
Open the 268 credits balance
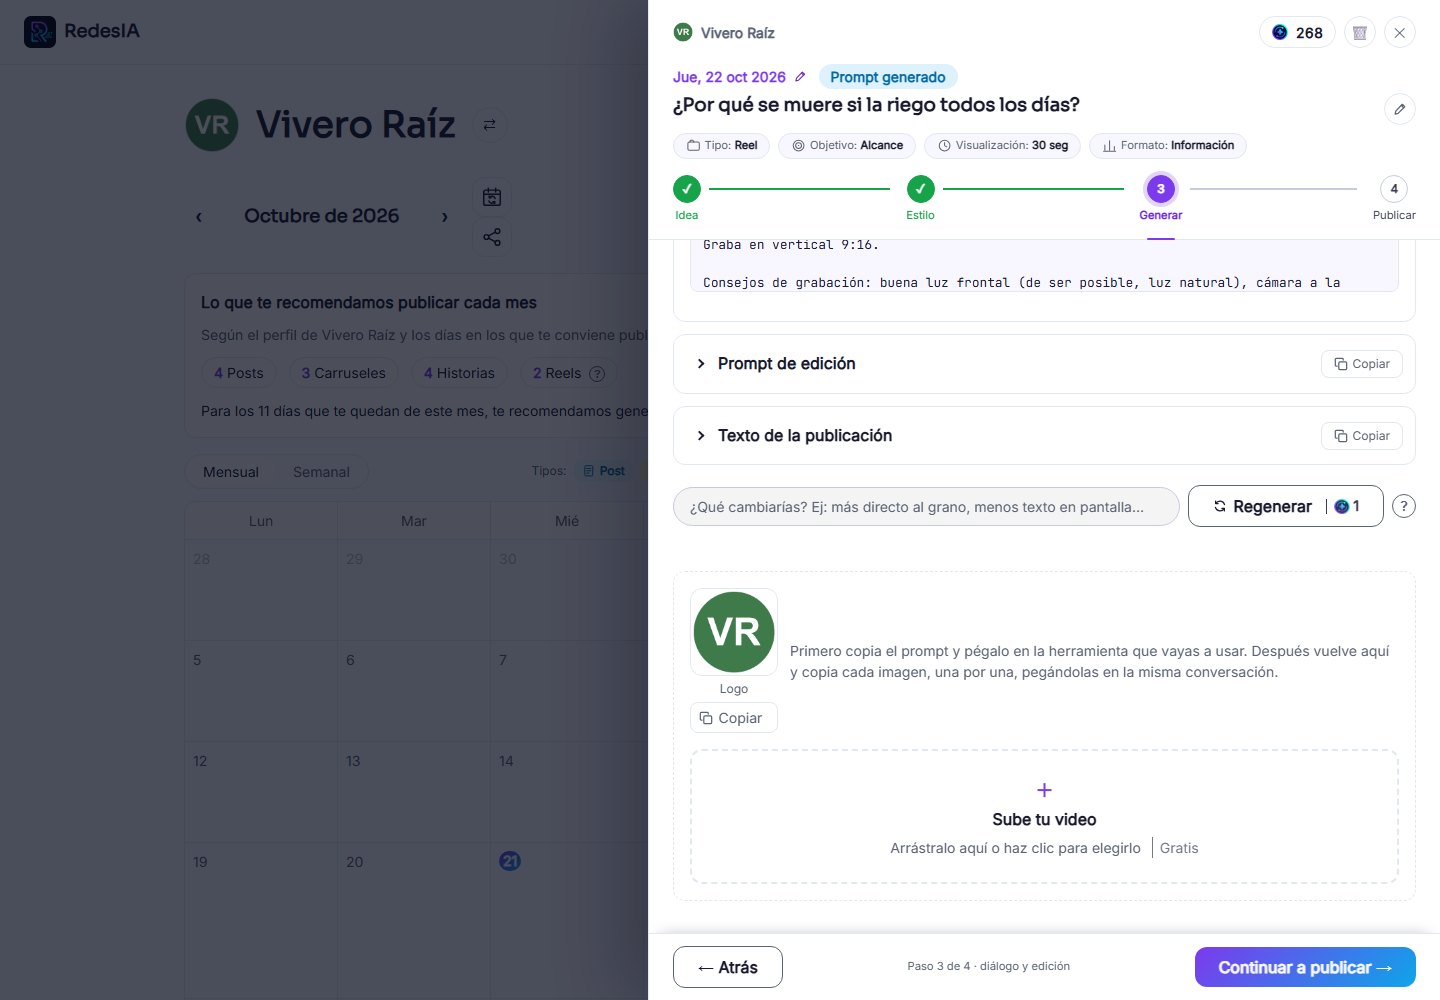pyautogui.click(x=1297, y=33)
